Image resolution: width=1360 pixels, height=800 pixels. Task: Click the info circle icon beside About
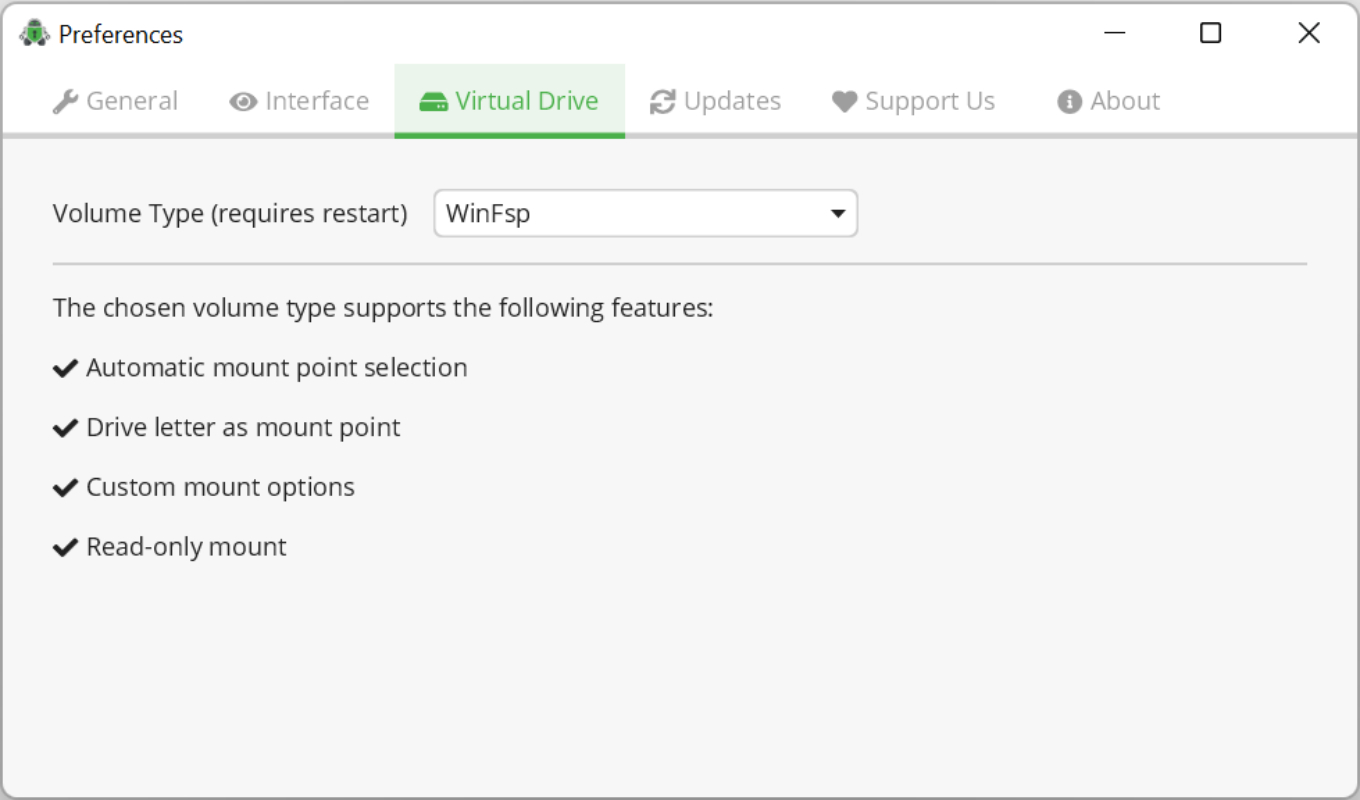click(x=1070, y=102)
